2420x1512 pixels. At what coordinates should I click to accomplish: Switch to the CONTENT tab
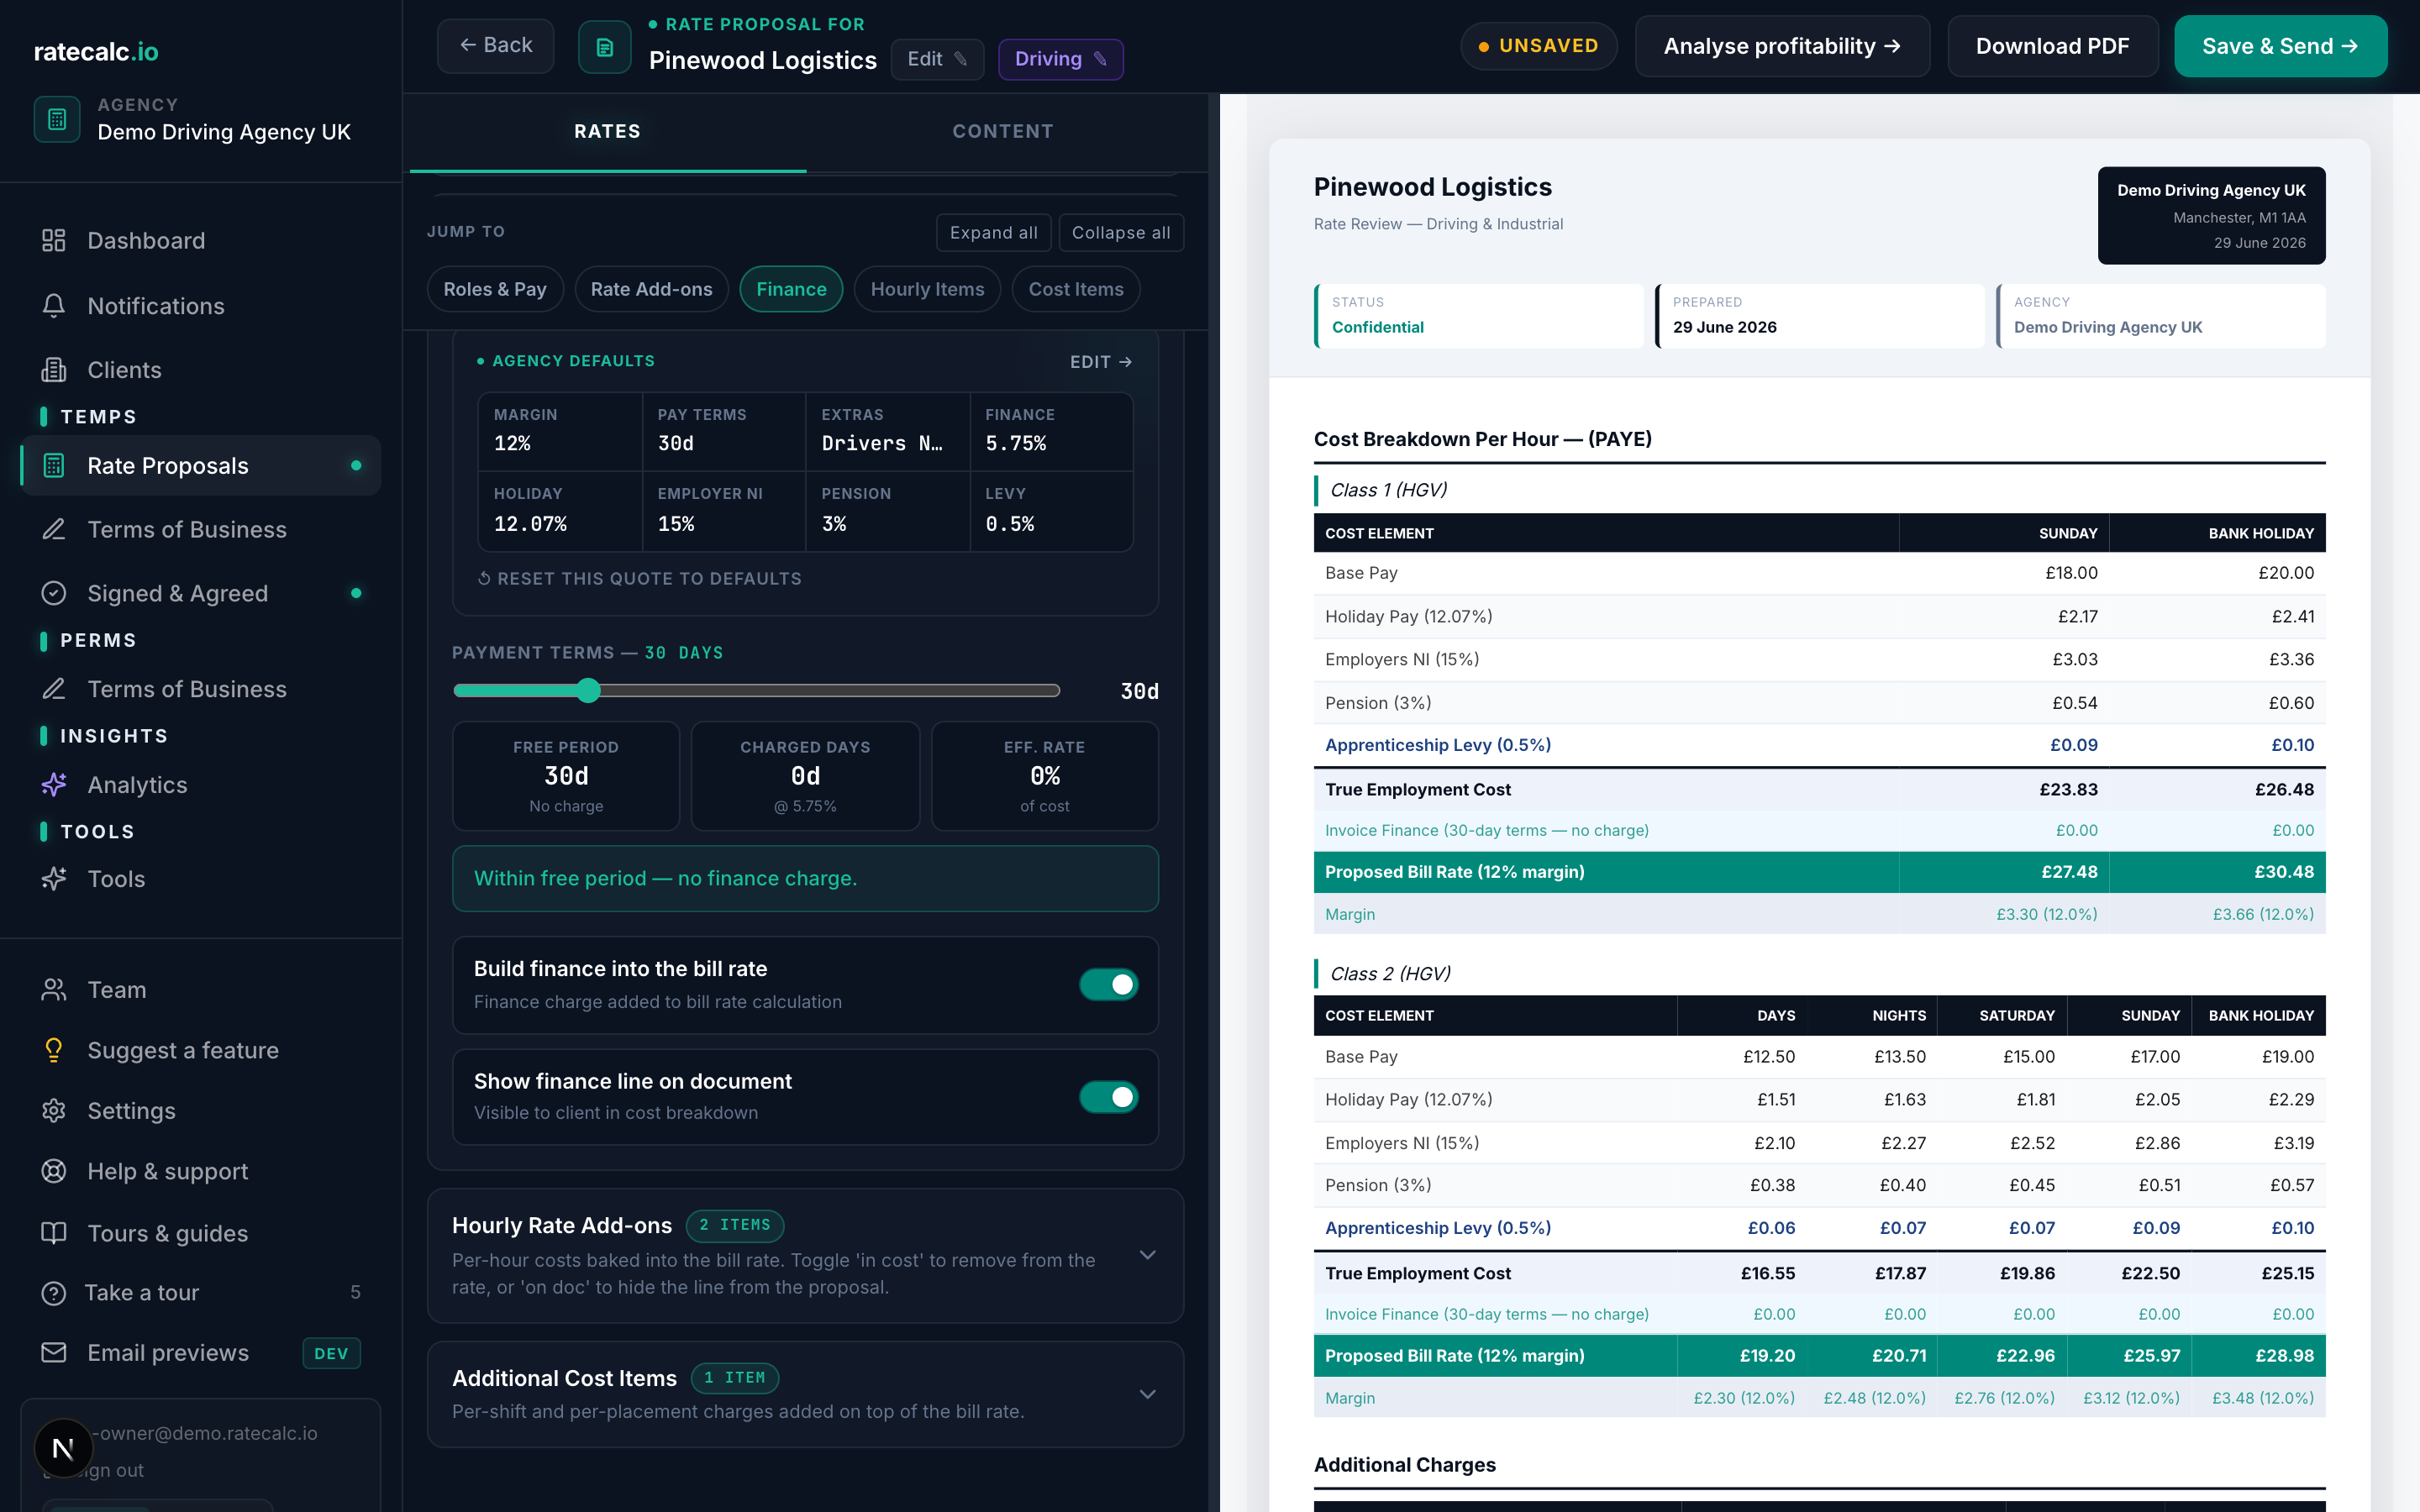pyautogui.click(x=1003, y=131)
